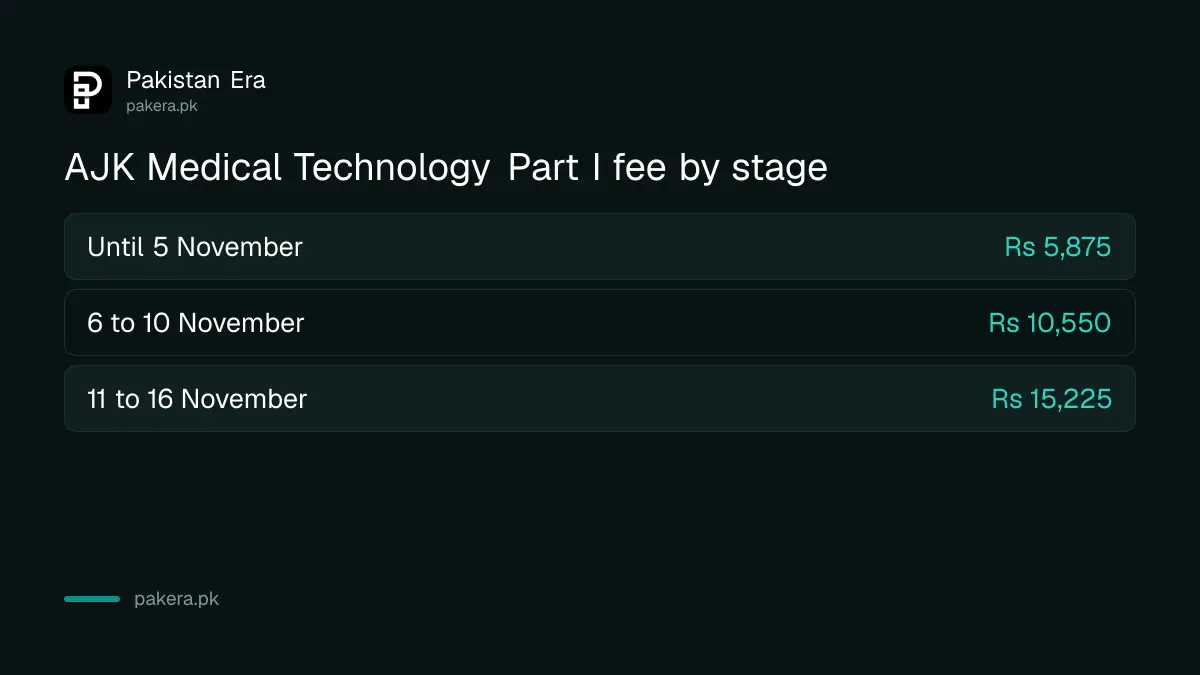
Task: Click the Rs 15,225 fee amount
Action: [x=1052, y=399]
